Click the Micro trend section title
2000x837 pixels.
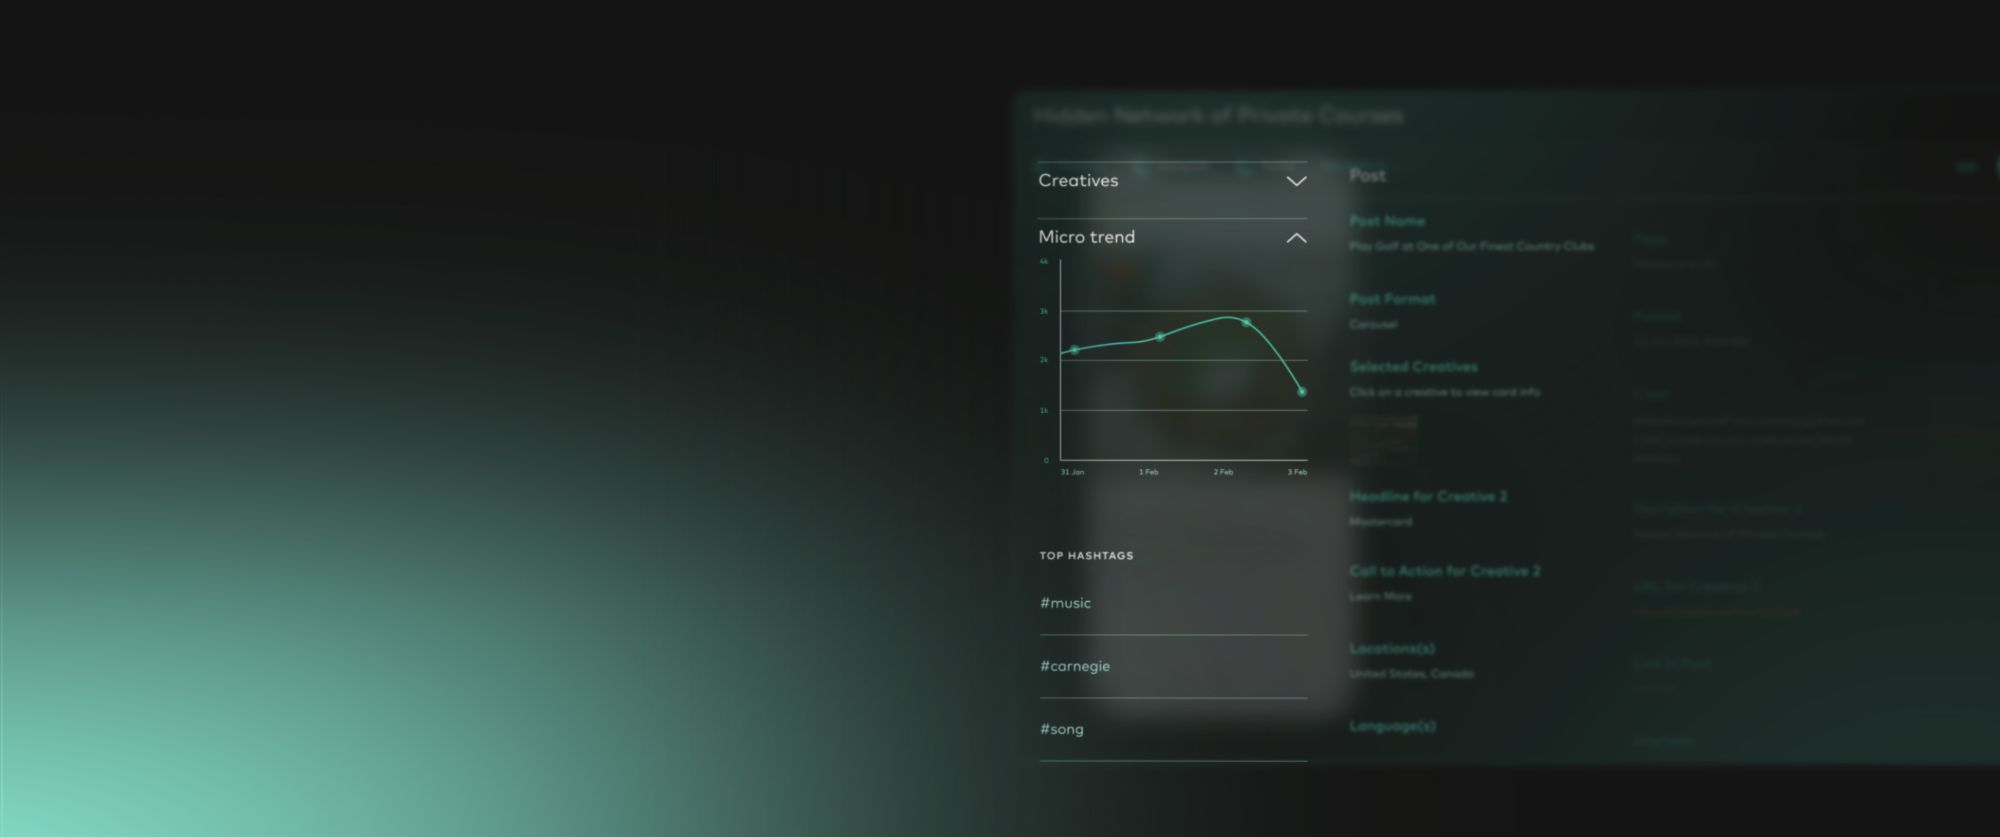pyautogui.click(x=1086, y=237)
